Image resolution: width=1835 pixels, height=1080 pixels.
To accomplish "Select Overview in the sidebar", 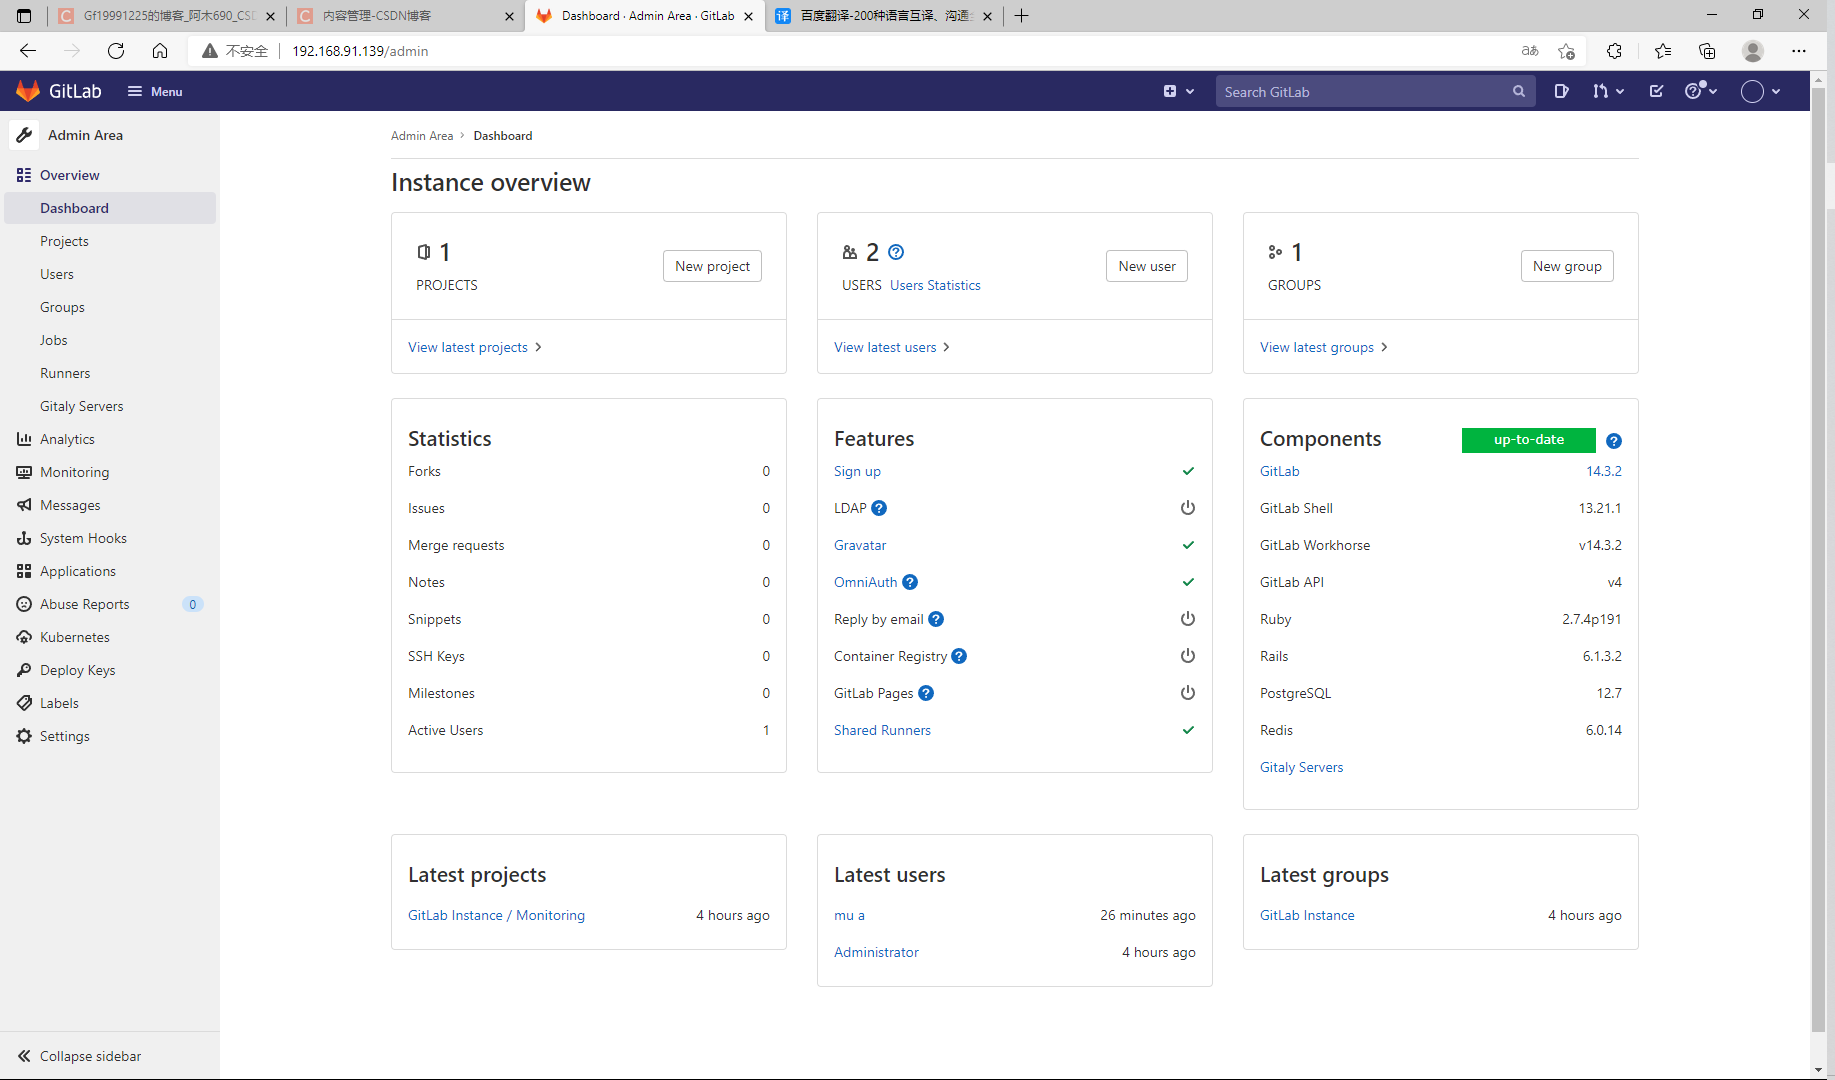I will (69, 175).
